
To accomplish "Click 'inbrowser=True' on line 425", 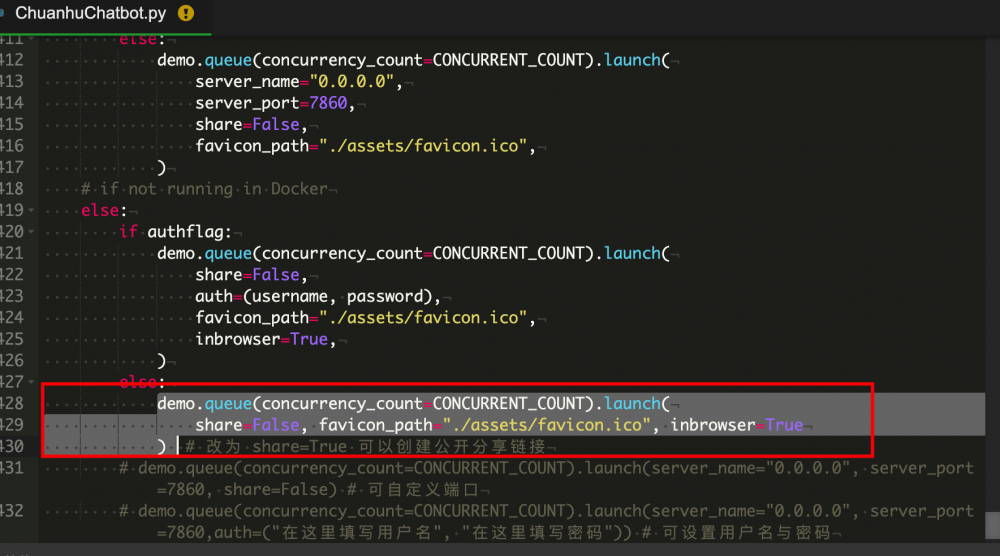I will click(x=262, y=339).
